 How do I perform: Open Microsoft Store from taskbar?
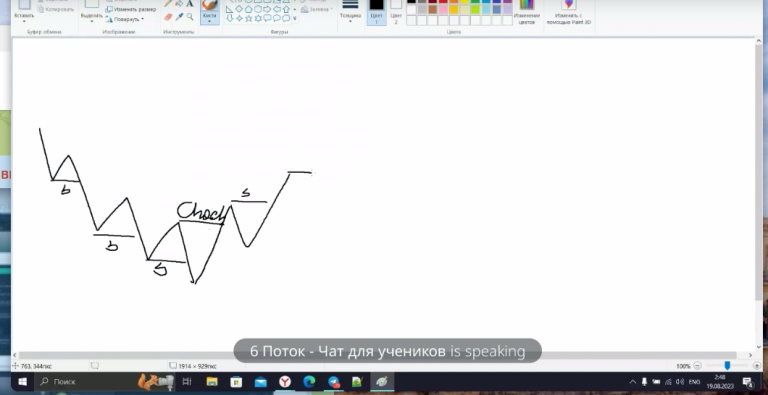coord(236,381)
